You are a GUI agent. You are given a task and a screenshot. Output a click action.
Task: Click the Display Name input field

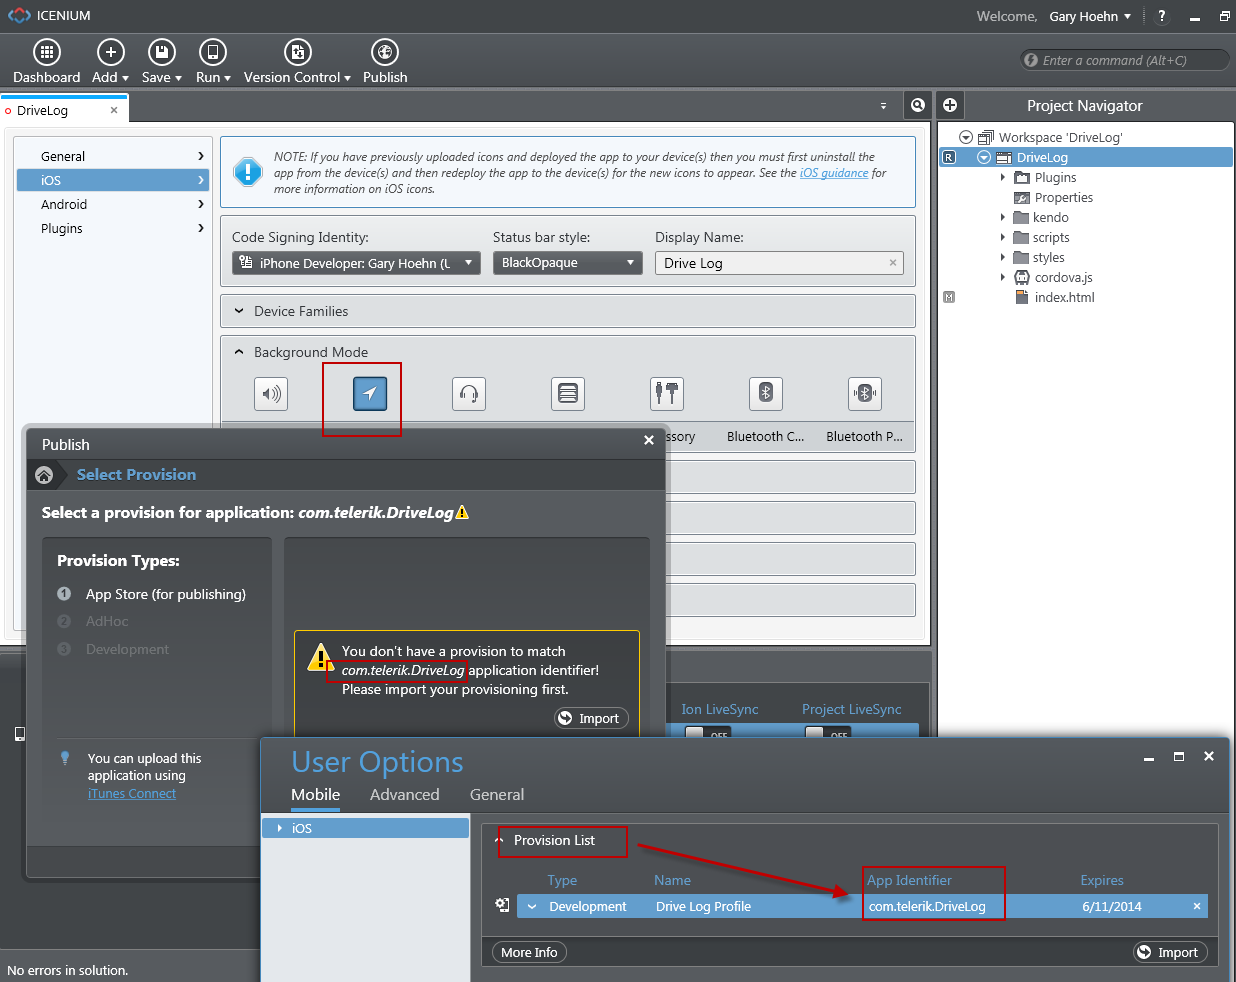(779, 263)
